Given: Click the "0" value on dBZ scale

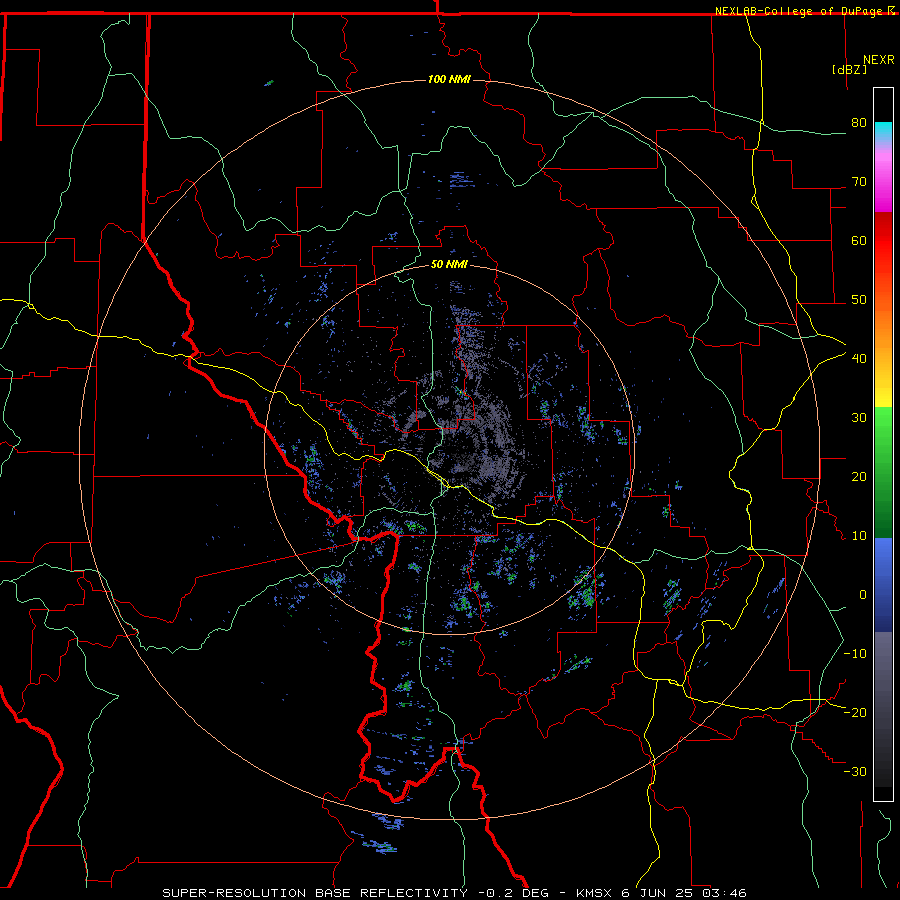Looking at the screenshot, I should 863,595.
